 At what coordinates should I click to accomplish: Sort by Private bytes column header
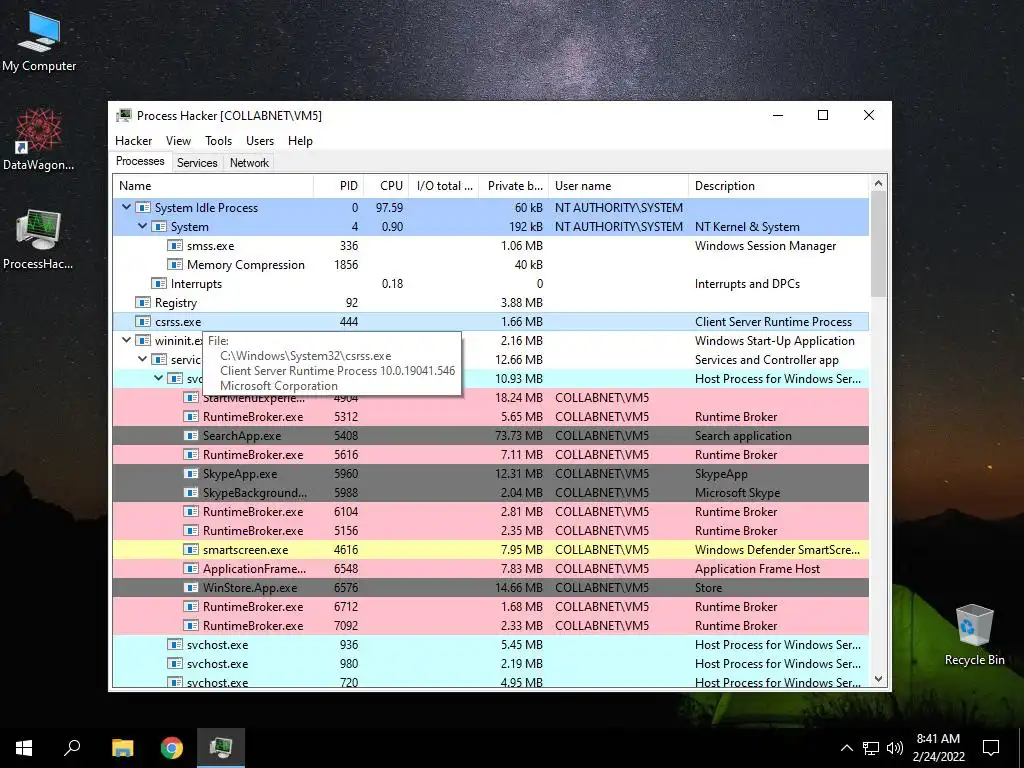tap(514, 185)
